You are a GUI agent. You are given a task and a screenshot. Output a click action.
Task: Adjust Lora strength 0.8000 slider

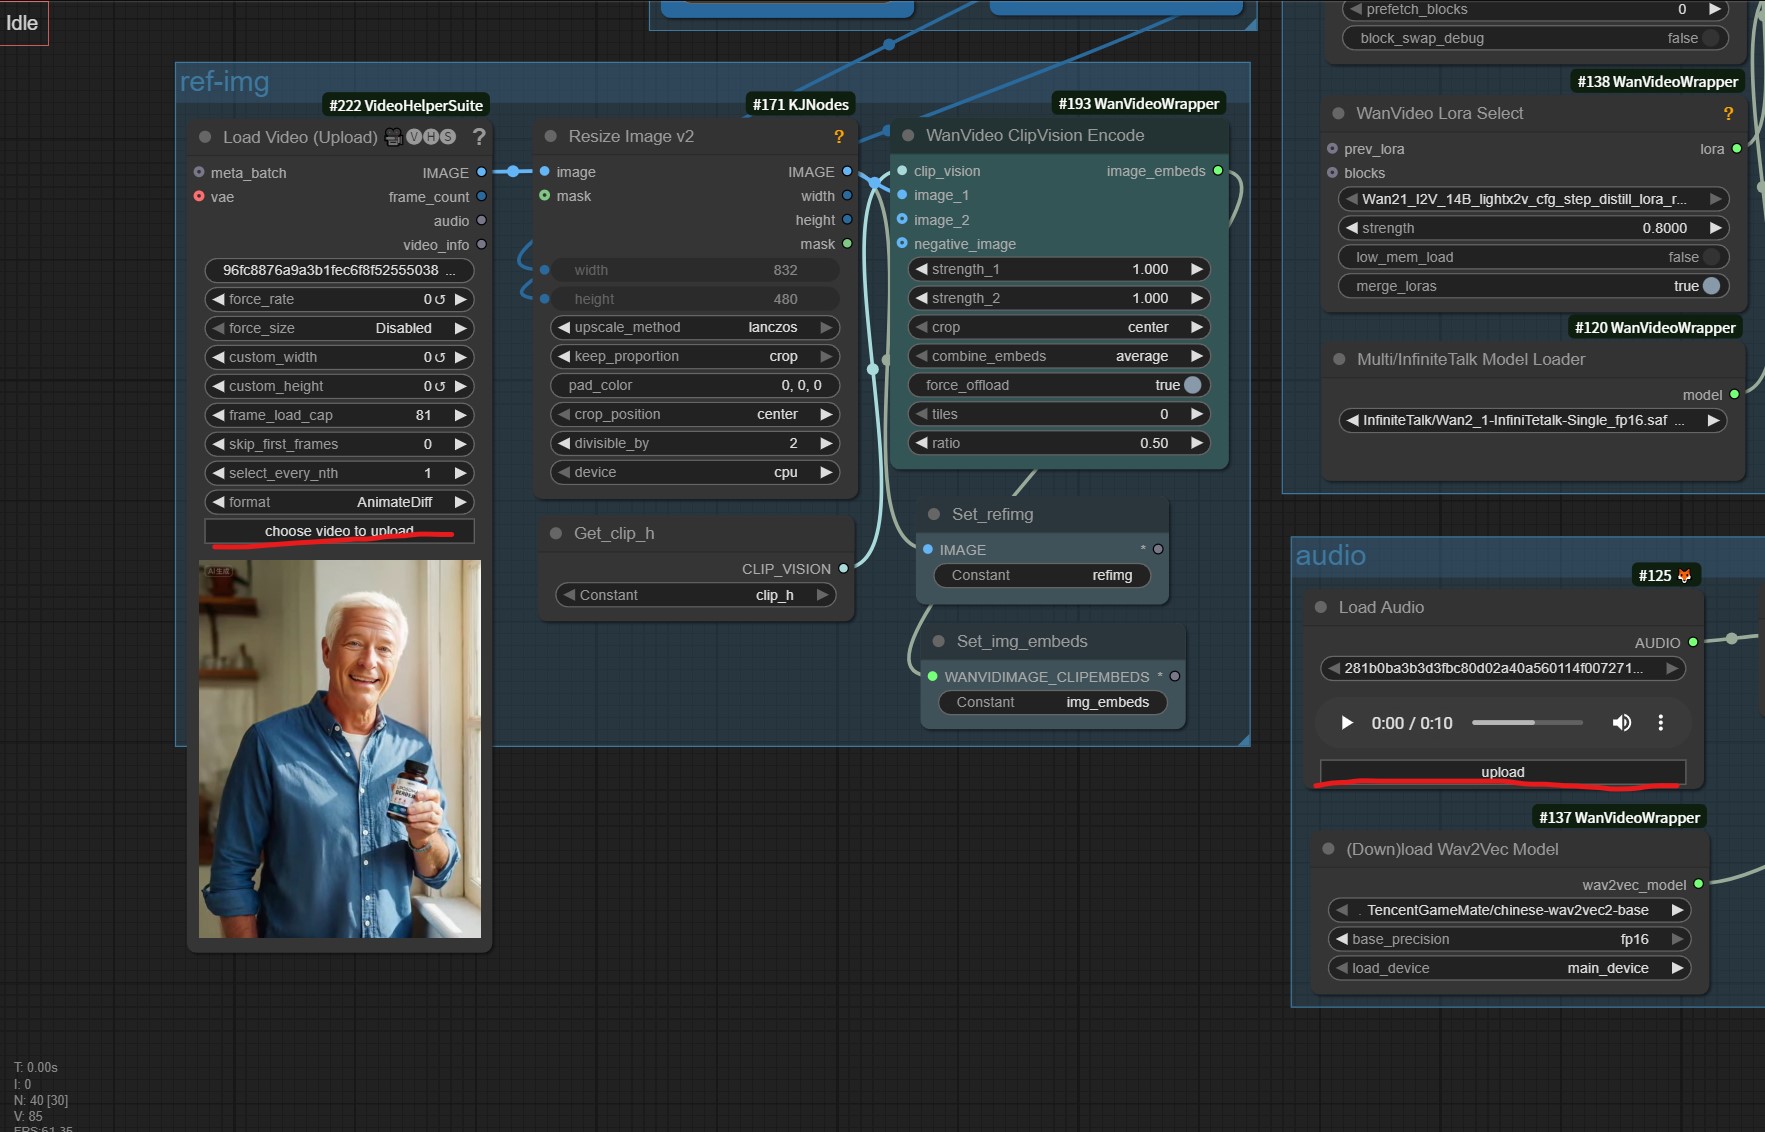[1533, 228]
